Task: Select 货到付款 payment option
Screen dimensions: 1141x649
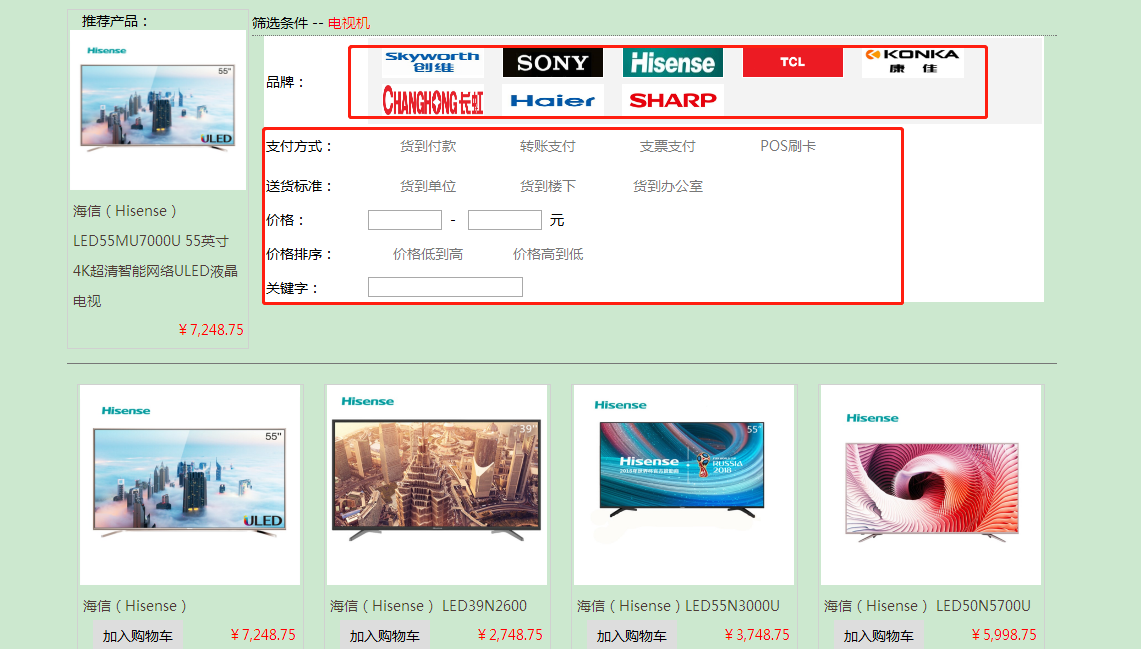Action: point(428,146)
